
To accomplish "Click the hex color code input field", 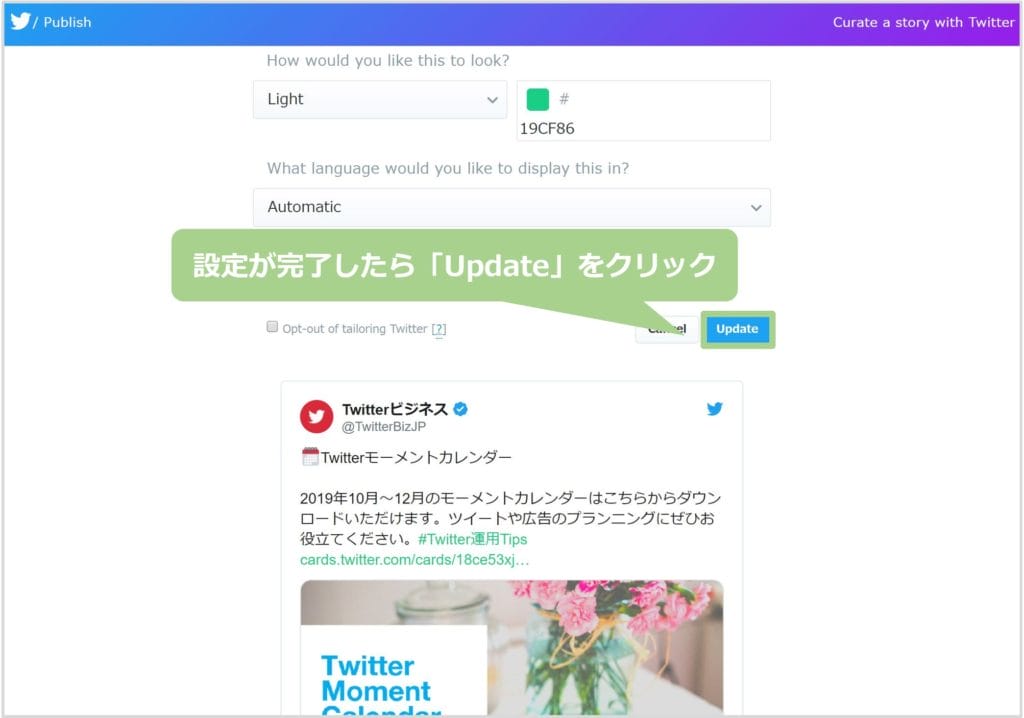I will tap(643, 110).
